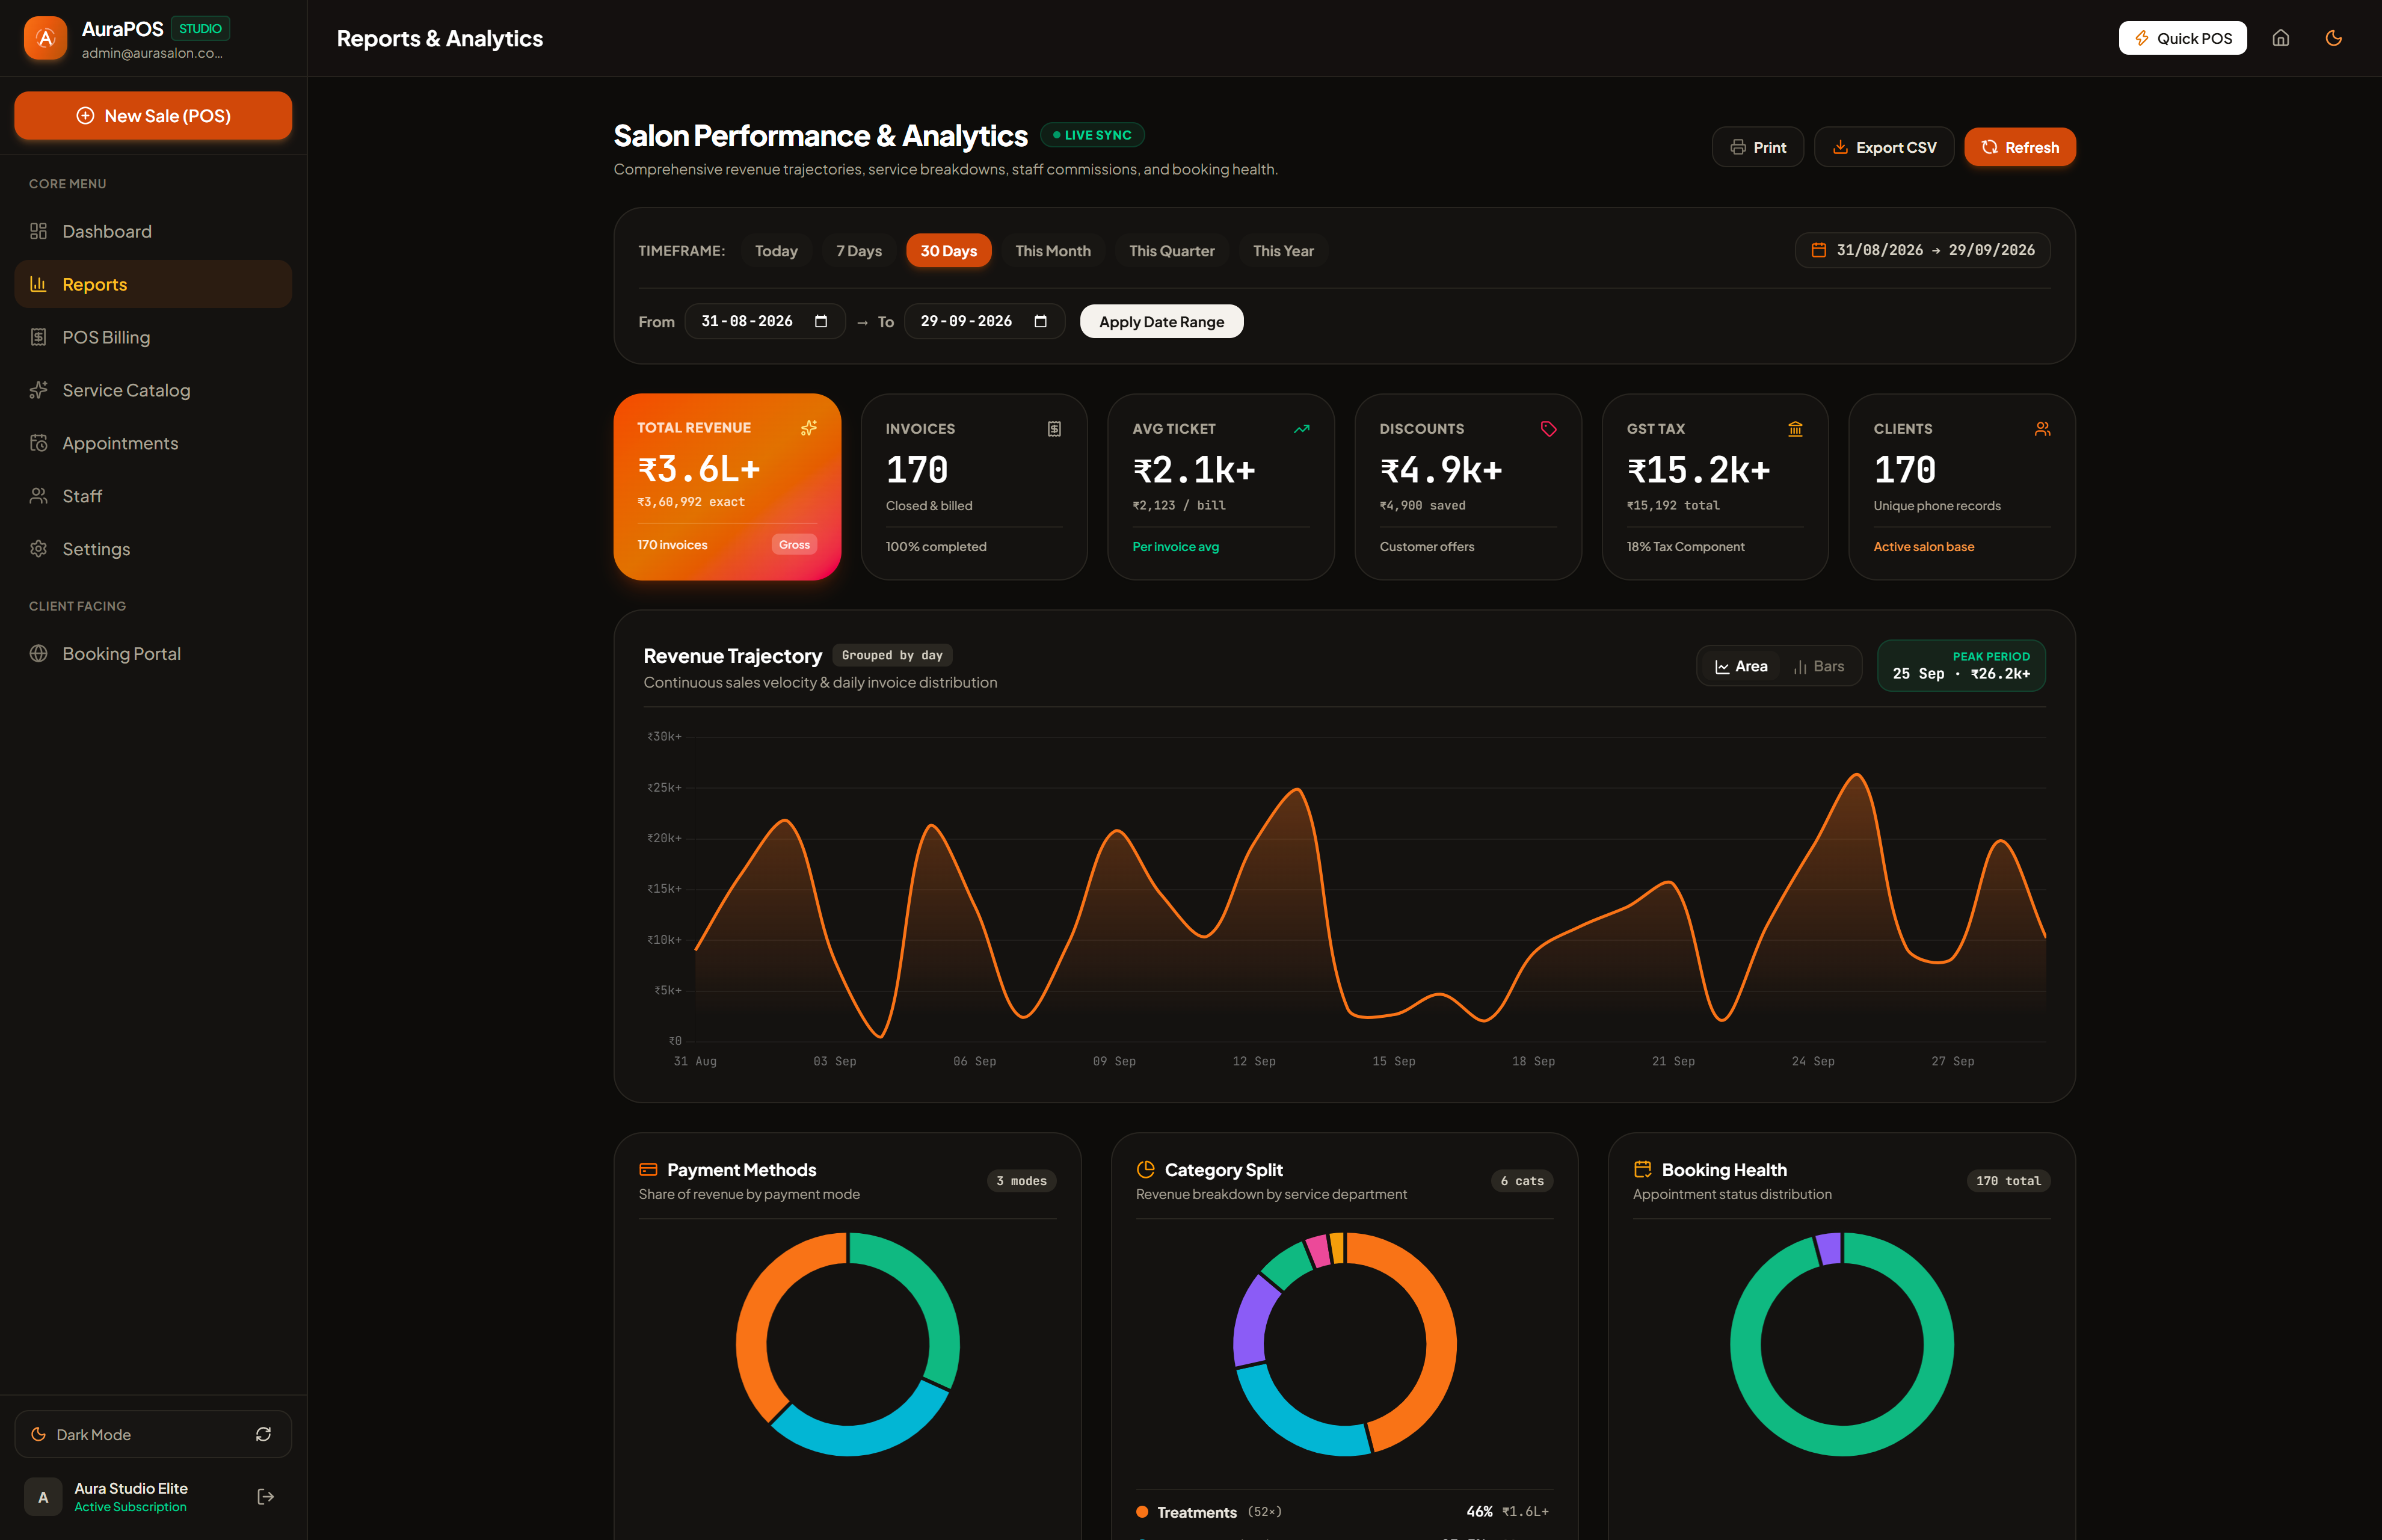
Task: Switch chart to Area view
Action: (x=1741, y=666)
